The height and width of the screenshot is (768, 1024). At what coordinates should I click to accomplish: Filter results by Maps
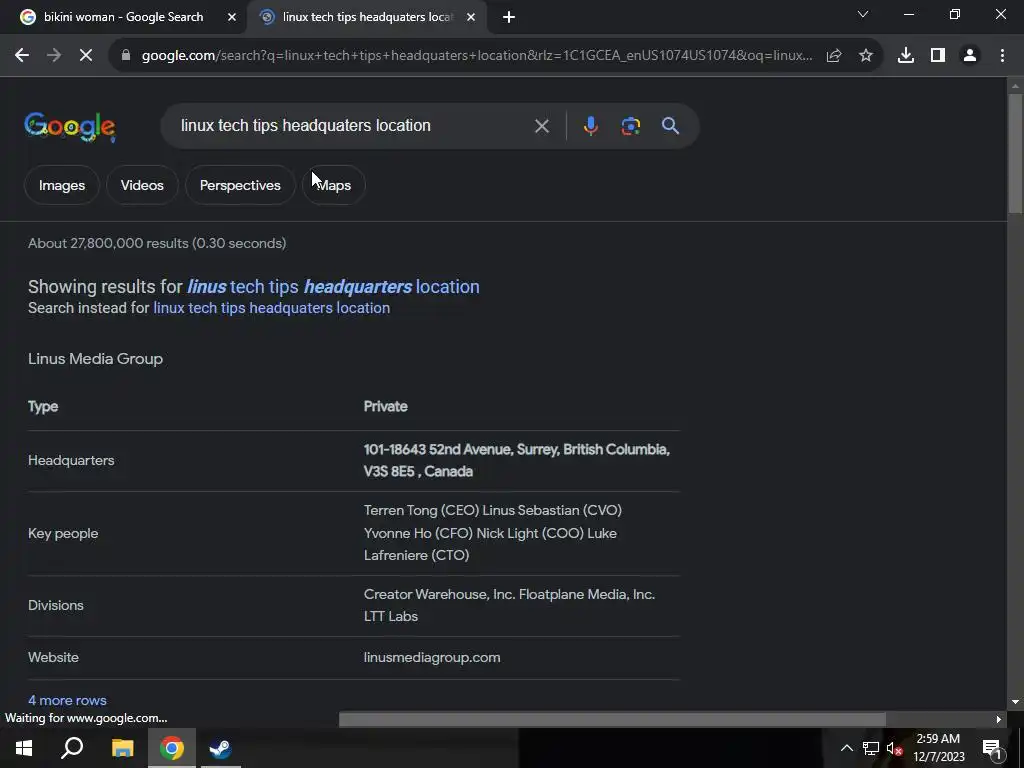click(334, 185)
